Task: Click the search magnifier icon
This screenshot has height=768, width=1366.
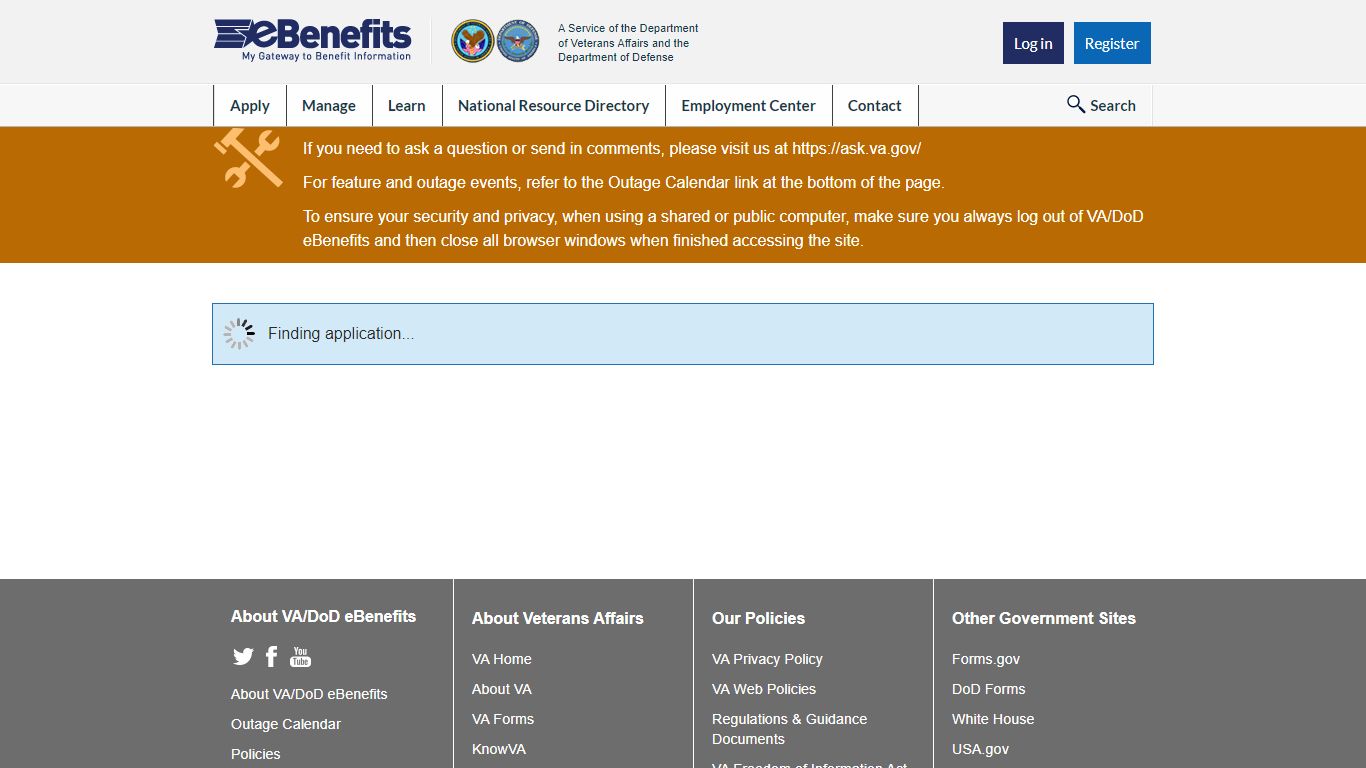Action: click(1076, 104)
